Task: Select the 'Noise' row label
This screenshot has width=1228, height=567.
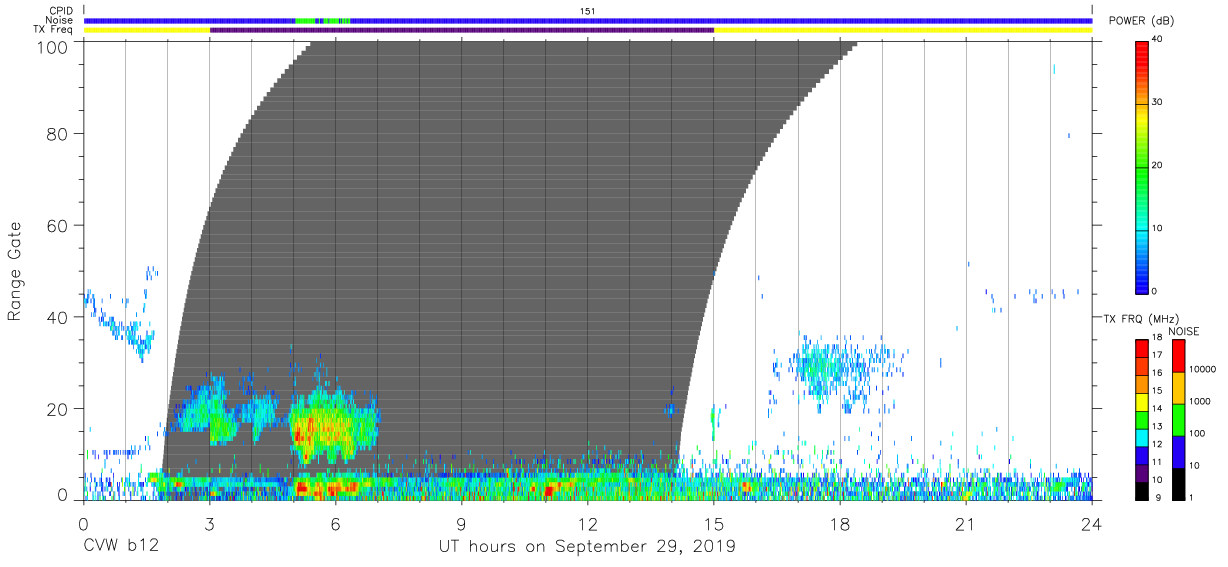Action: [61, 20]
